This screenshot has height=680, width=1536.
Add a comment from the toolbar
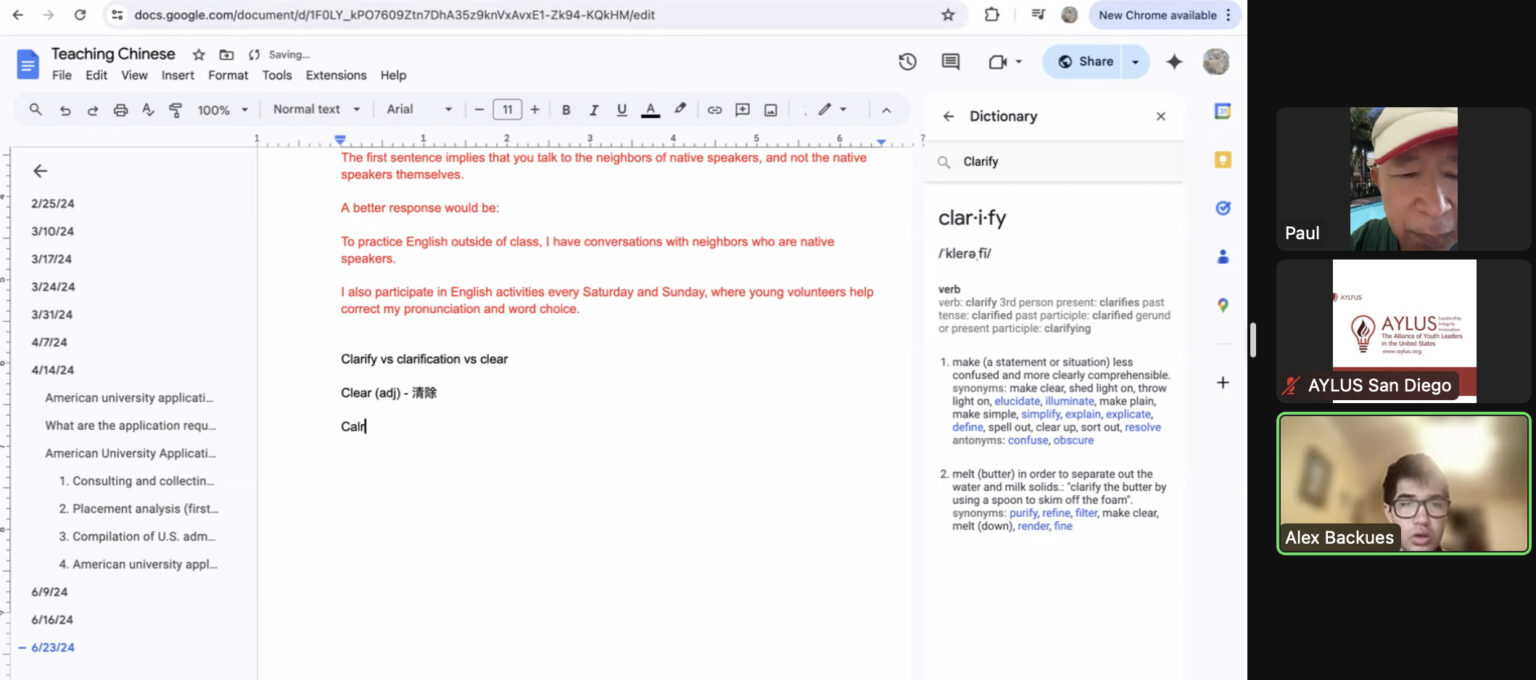pos(743,110)
